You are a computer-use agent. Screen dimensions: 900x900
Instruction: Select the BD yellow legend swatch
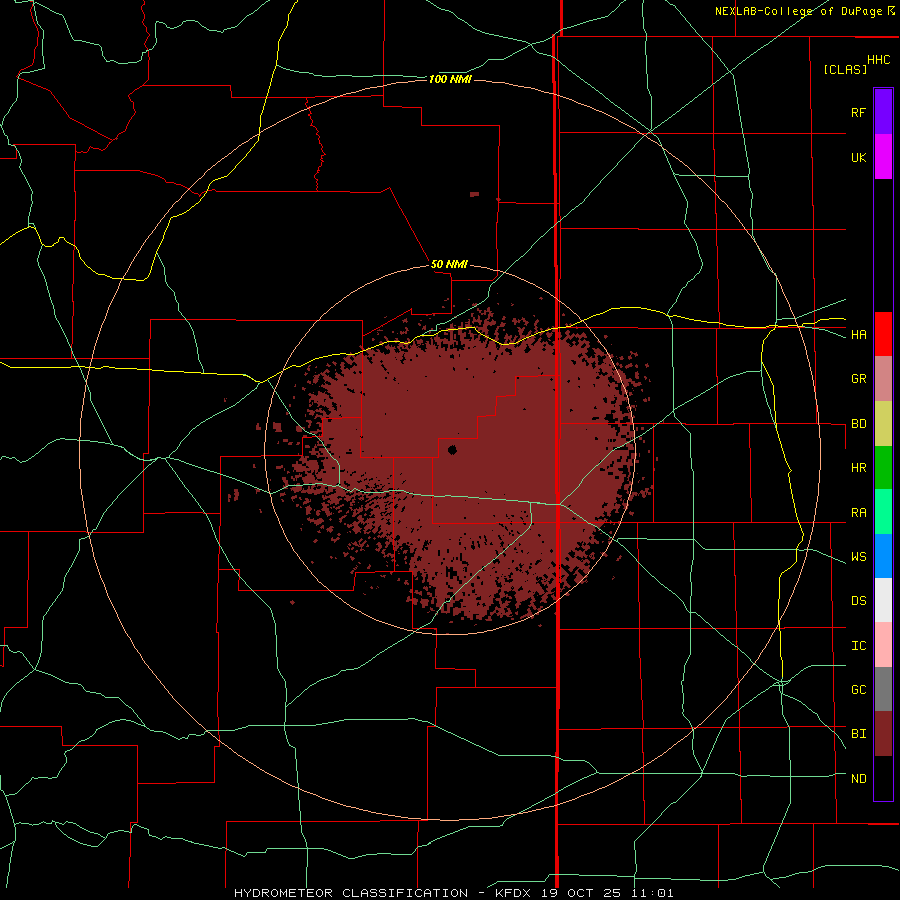(x=883, y=424)
